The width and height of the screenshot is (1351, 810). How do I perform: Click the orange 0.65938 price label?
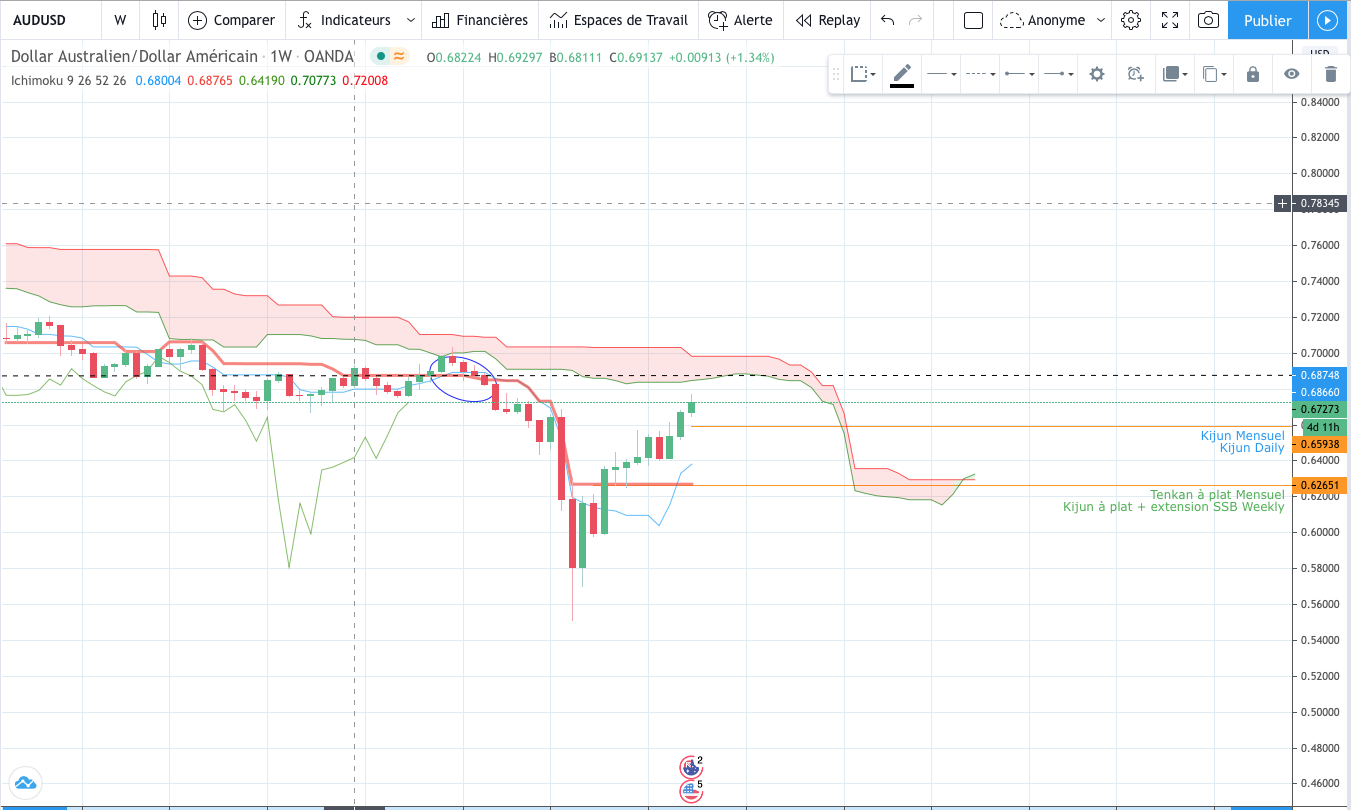tap(1320, 443)
